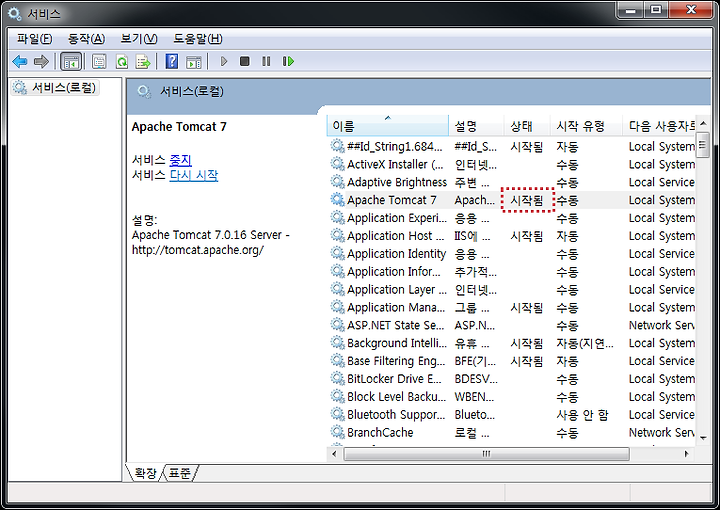
Task: Click the Restart Service icon
Action: click(288, 61)
